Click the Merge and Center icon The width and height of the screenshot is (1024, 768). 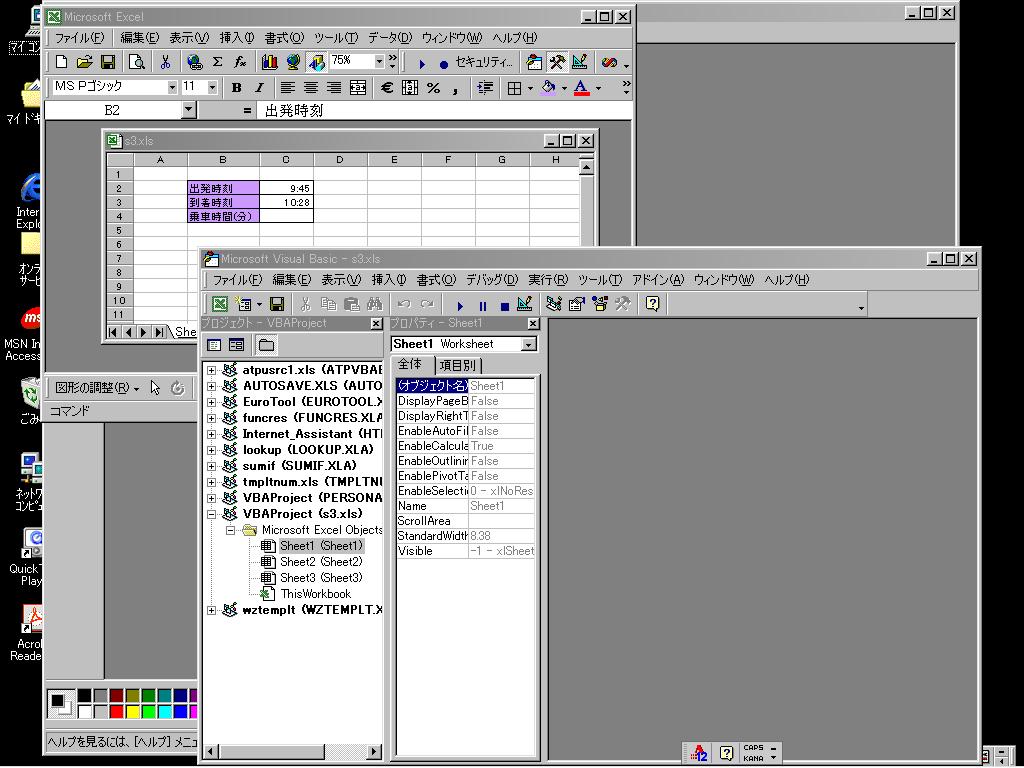358,88
